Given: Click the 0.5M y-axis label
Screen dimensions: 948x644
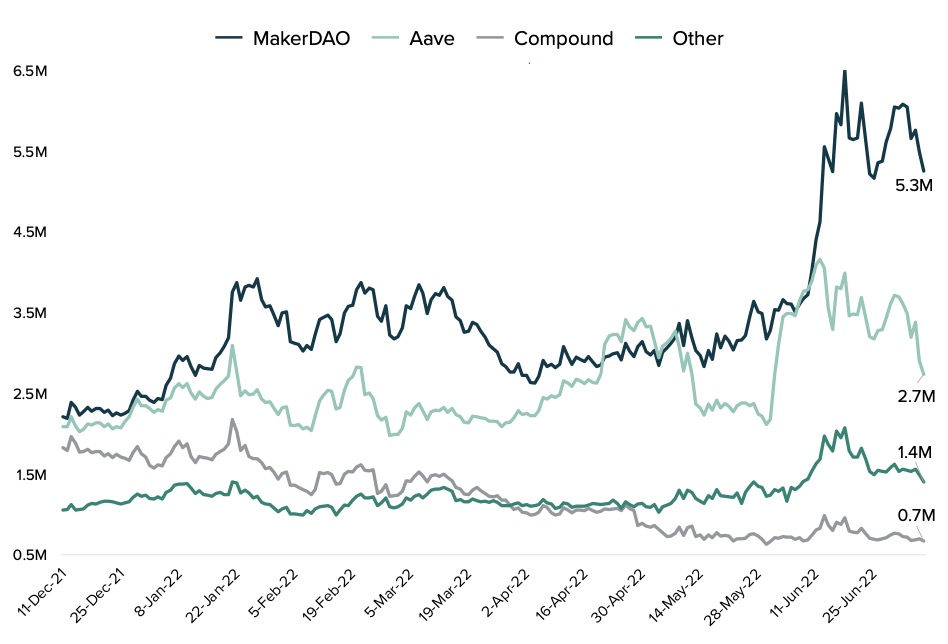Looking at the screenshot, I should 28,555.
